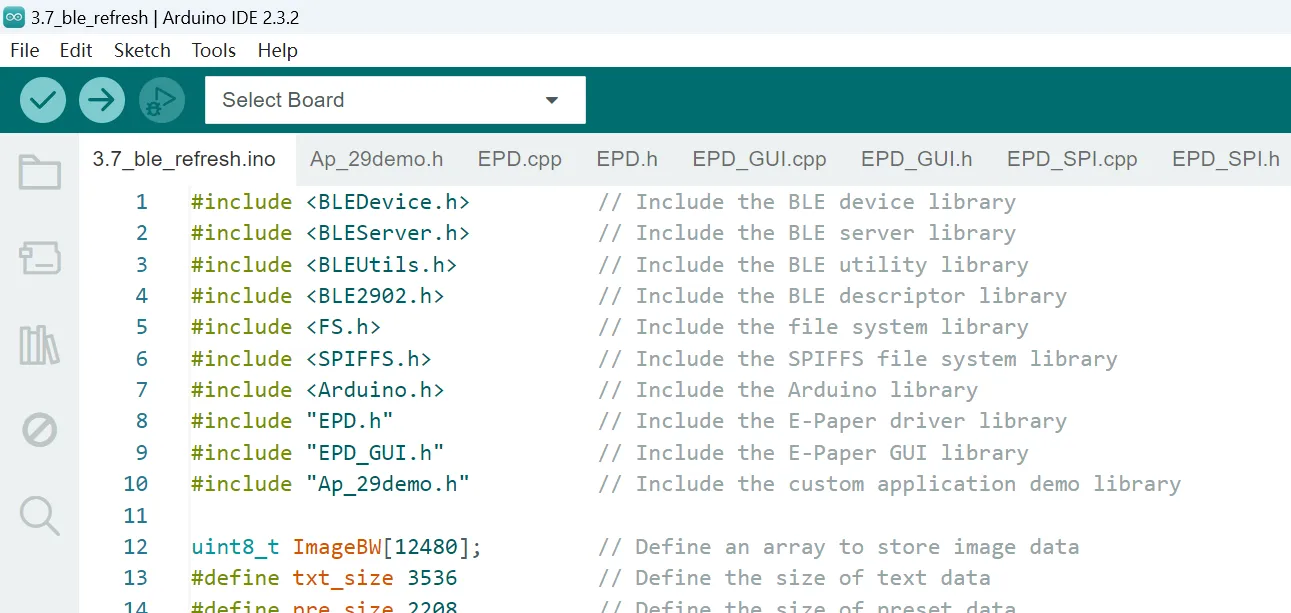Open the Tools menu
The image size is (1291, 613).
[214, 50]
